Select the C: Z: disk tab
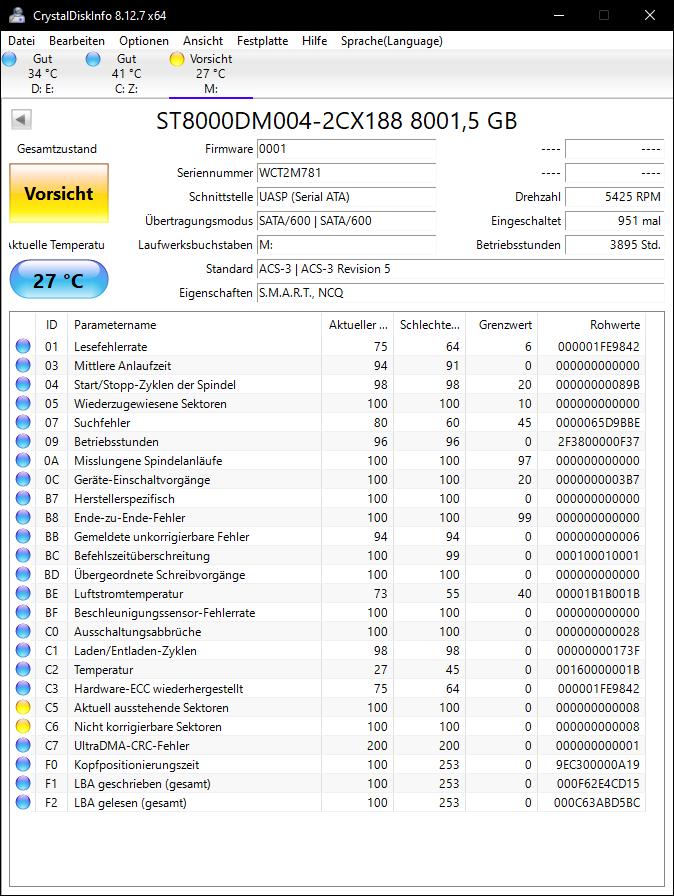Viewport: 674px width, 896px height. (126, 74)
